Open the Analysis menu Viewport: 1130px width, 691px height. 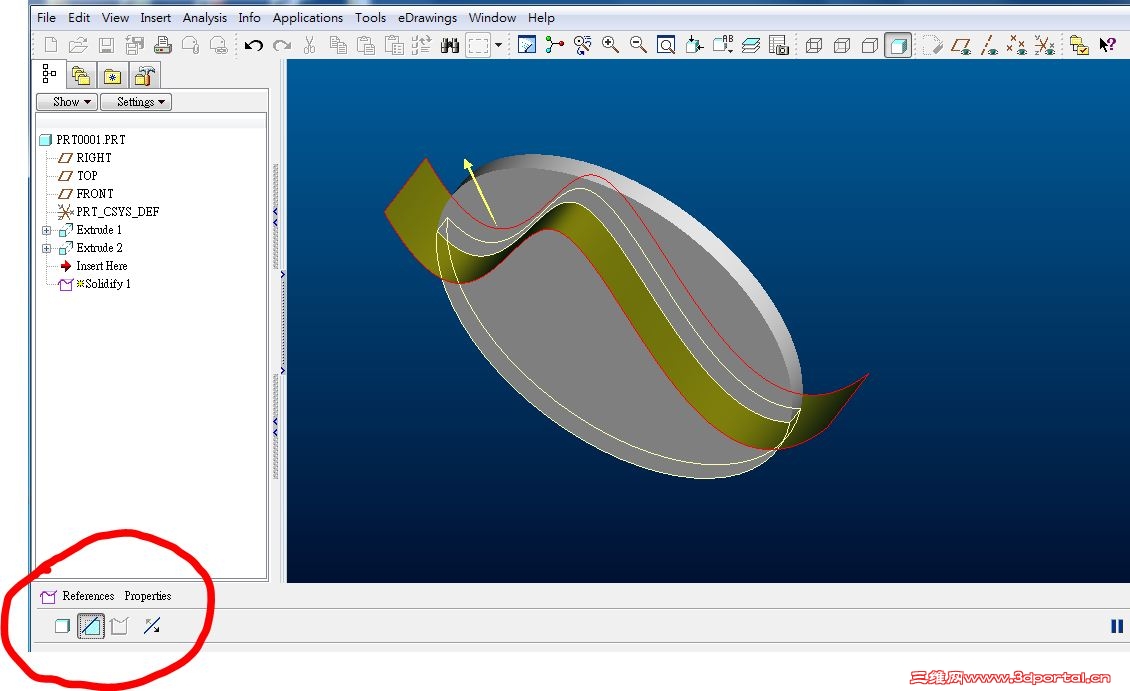(205, 17)
